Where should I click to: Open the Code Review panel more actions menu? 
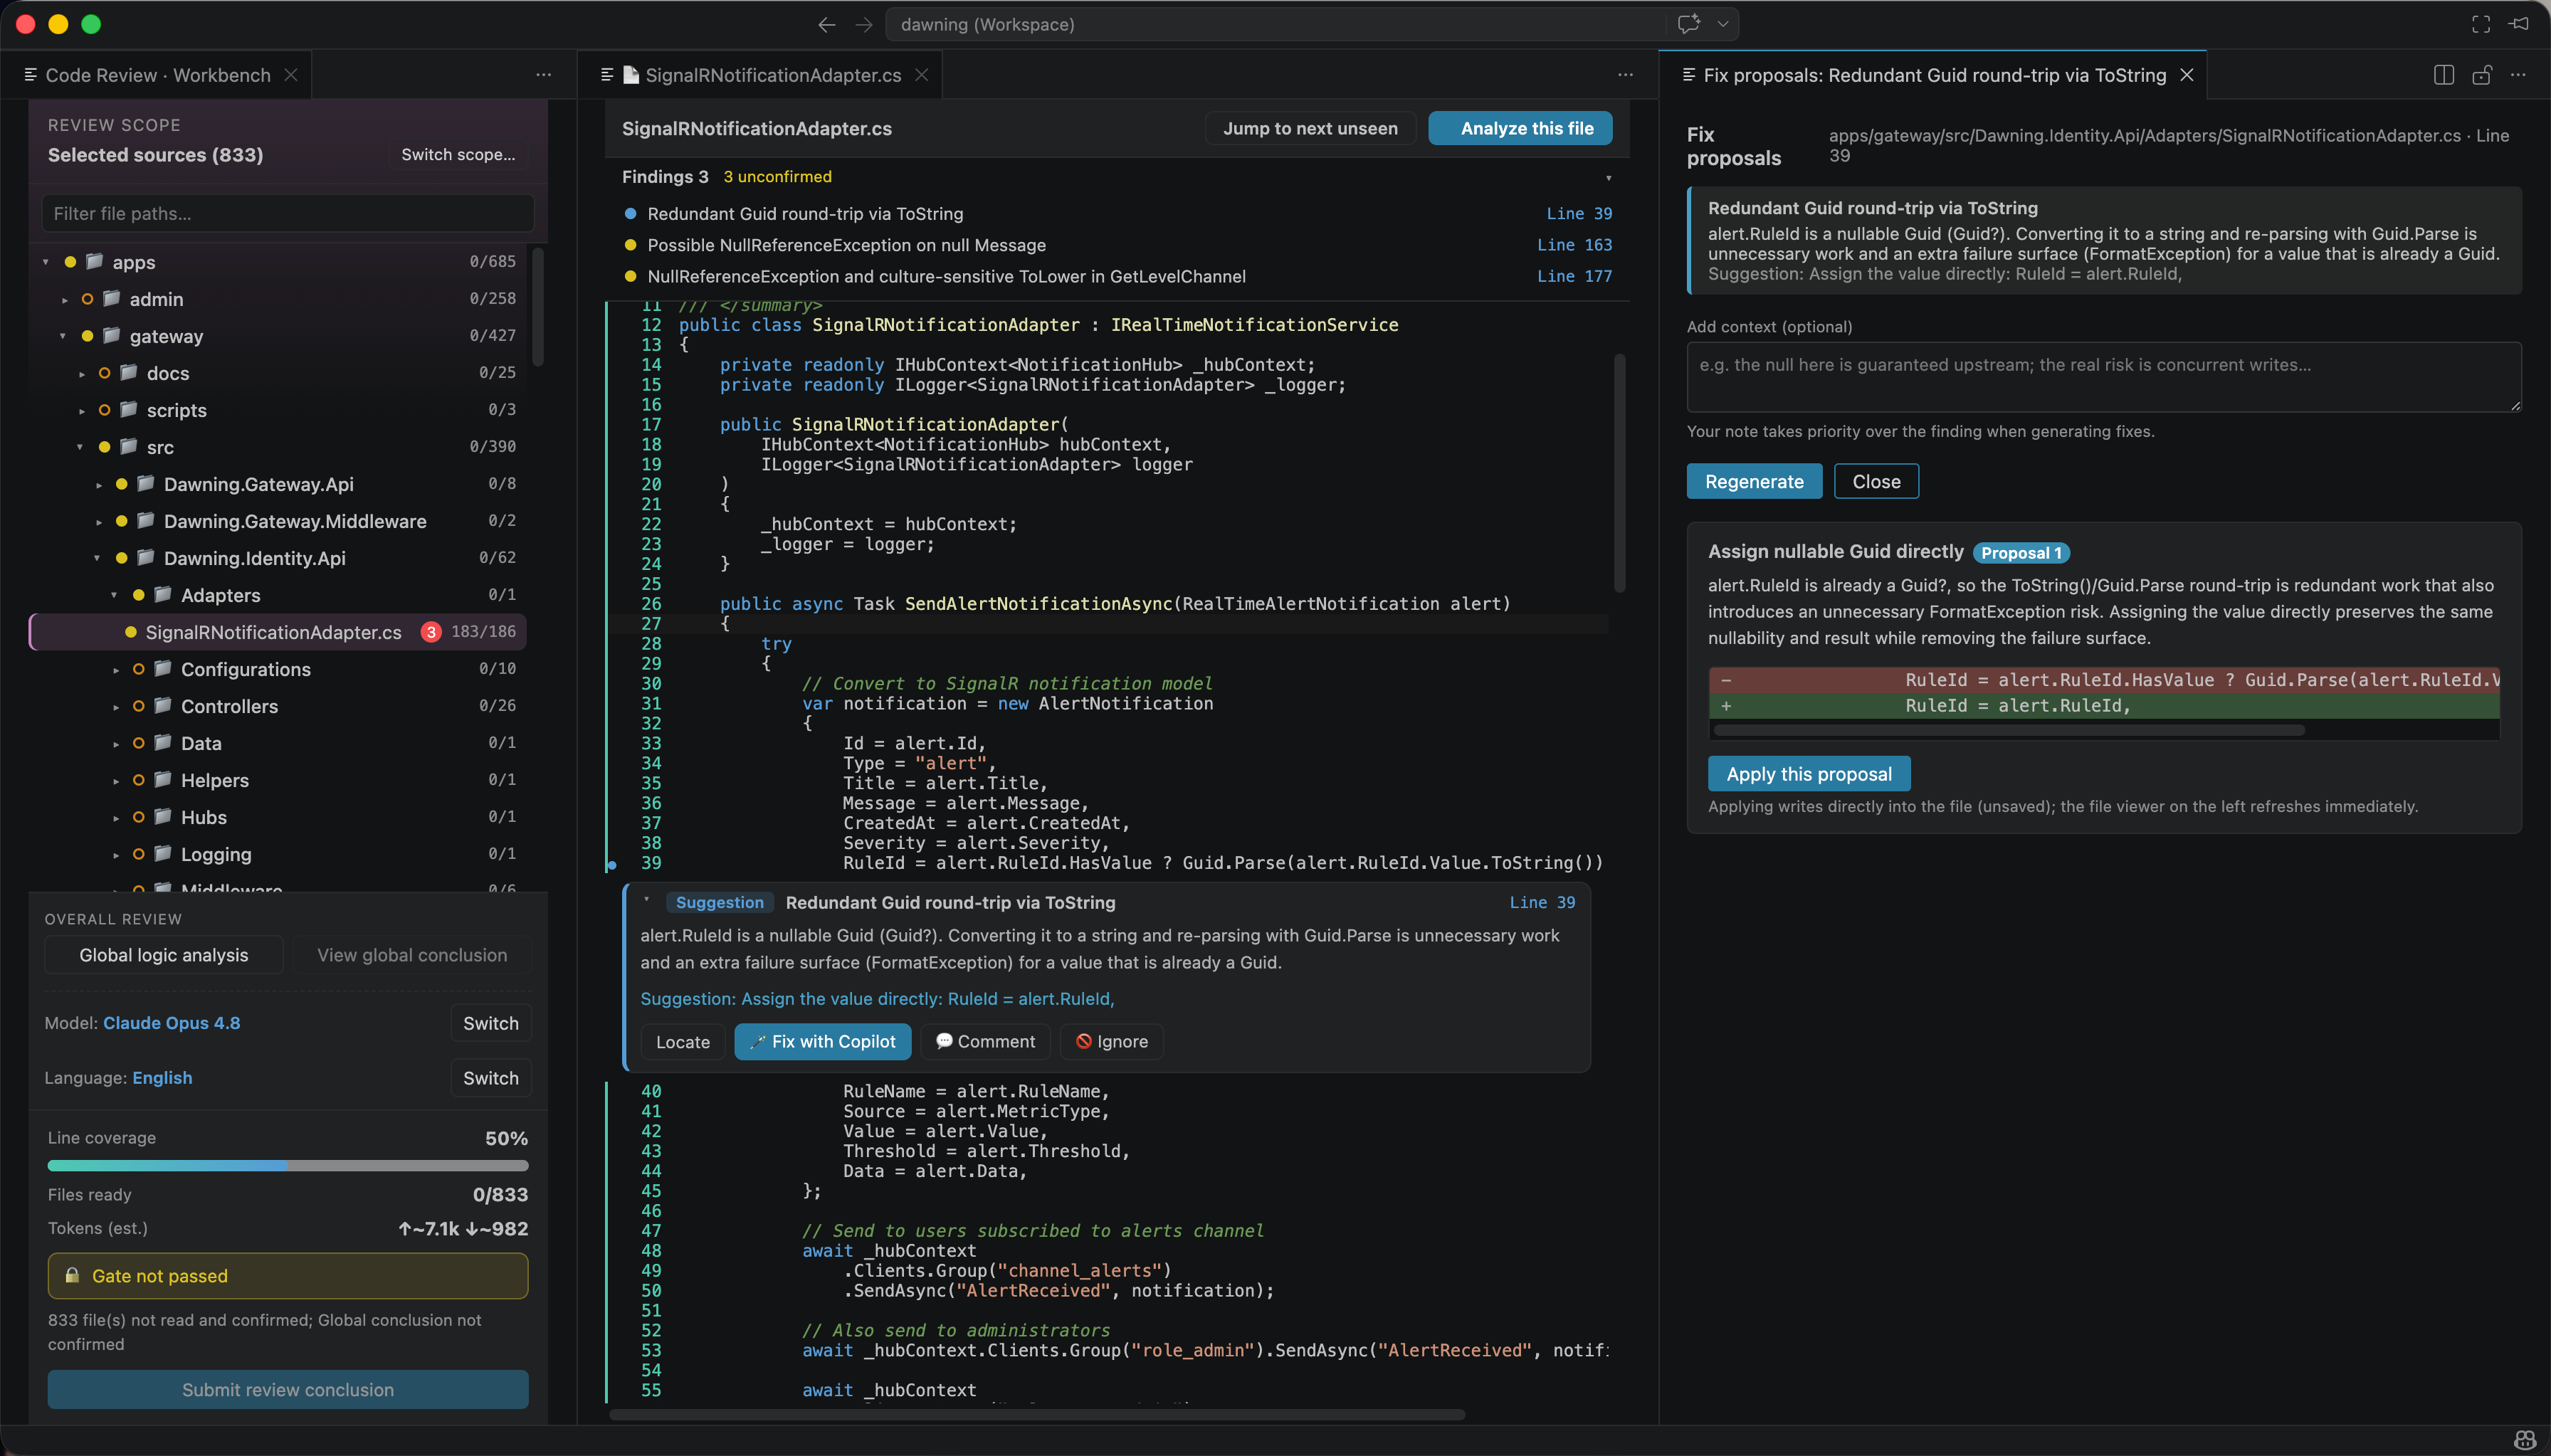pyautogui.click(x=543, y=75)
